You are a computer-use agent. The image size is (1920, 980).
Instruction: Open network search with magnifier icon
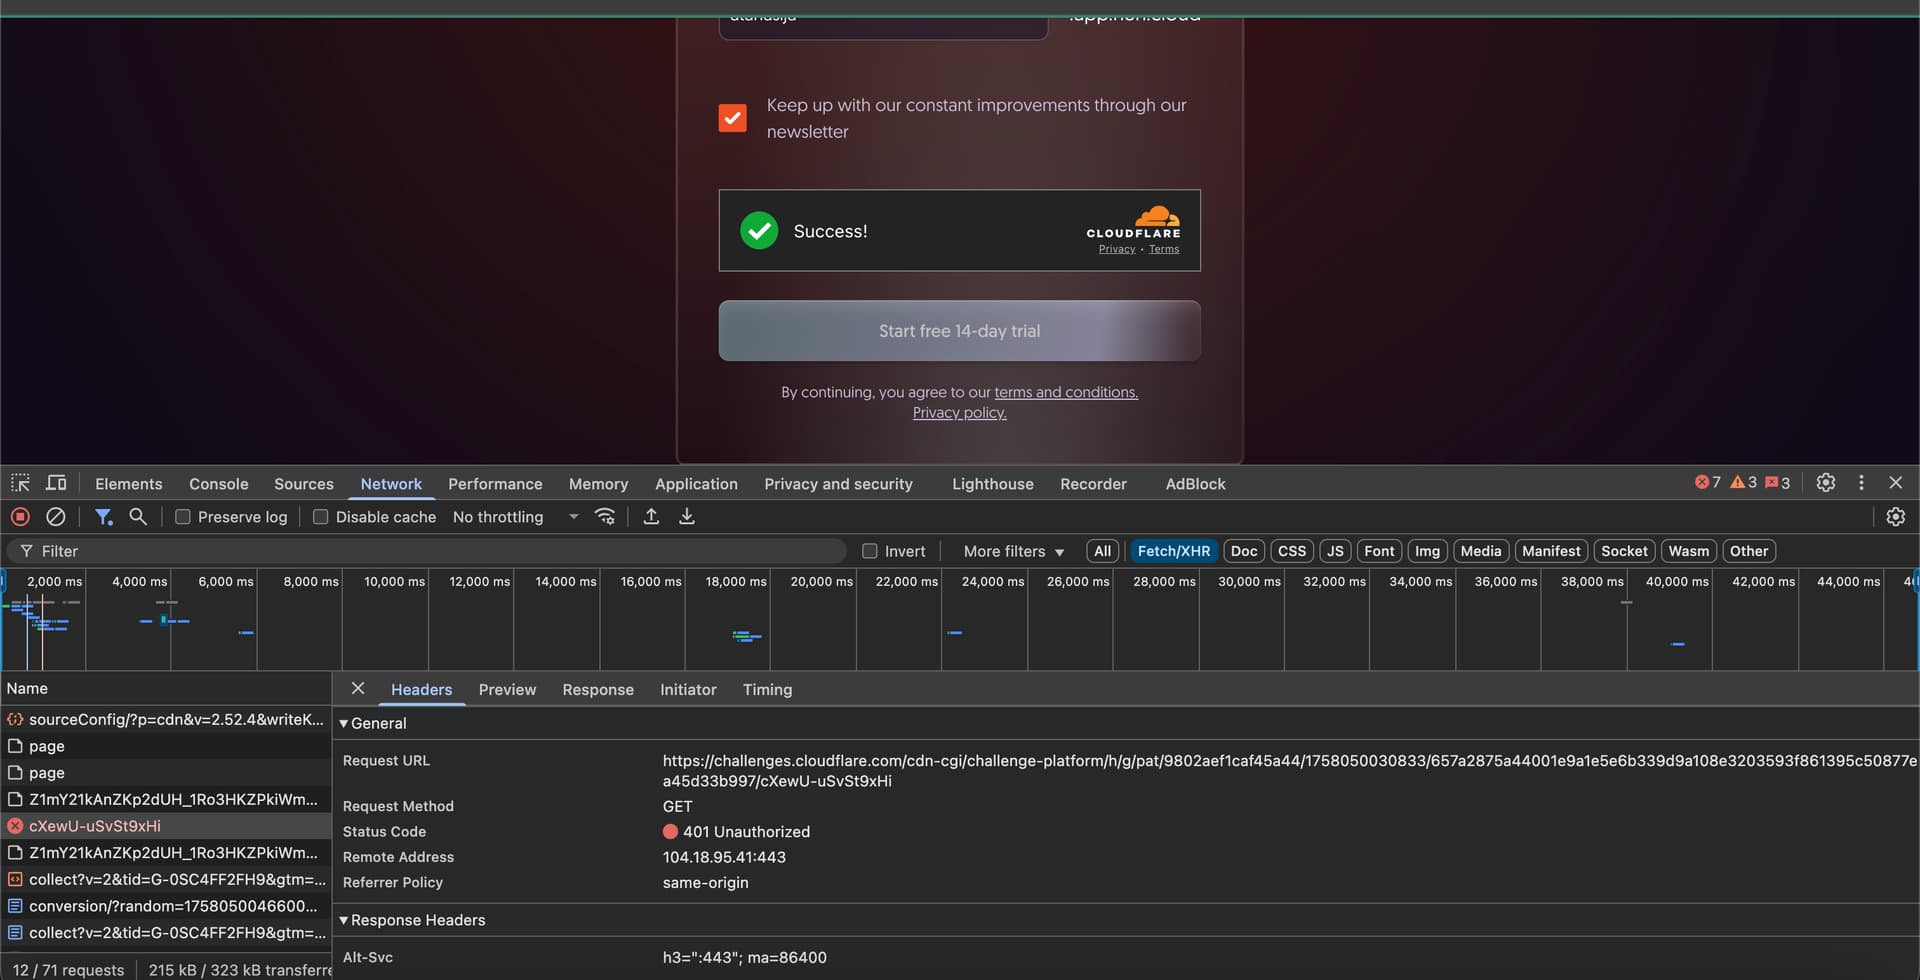coord(138,517)
